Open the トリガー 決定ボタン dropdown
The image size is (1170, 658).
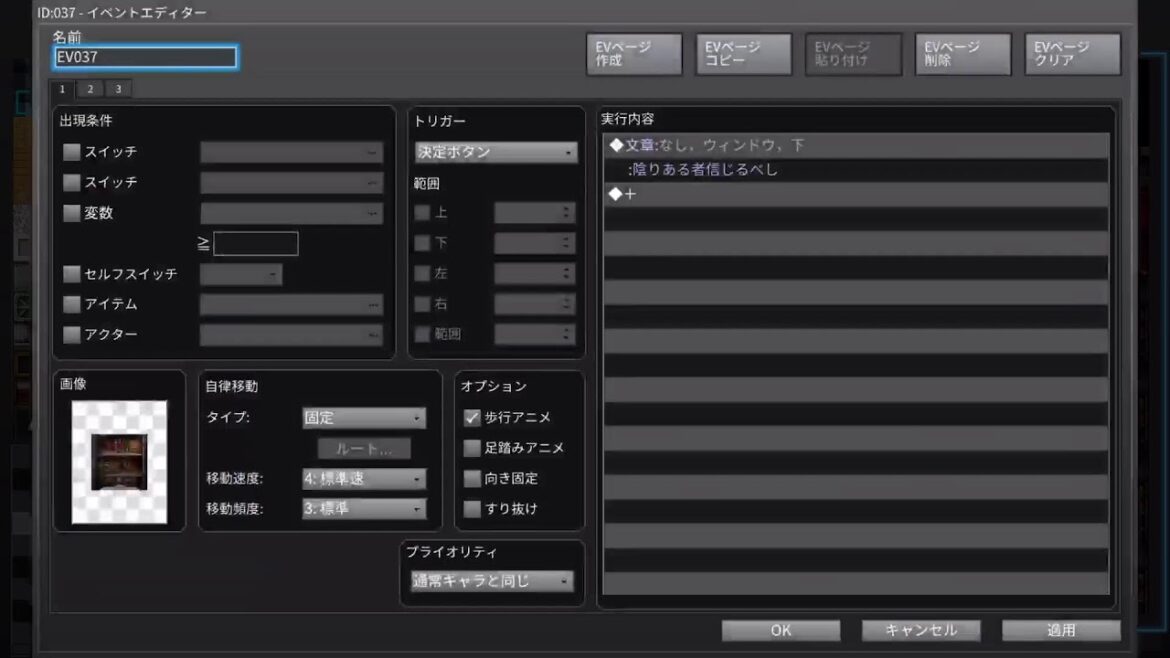496,153
